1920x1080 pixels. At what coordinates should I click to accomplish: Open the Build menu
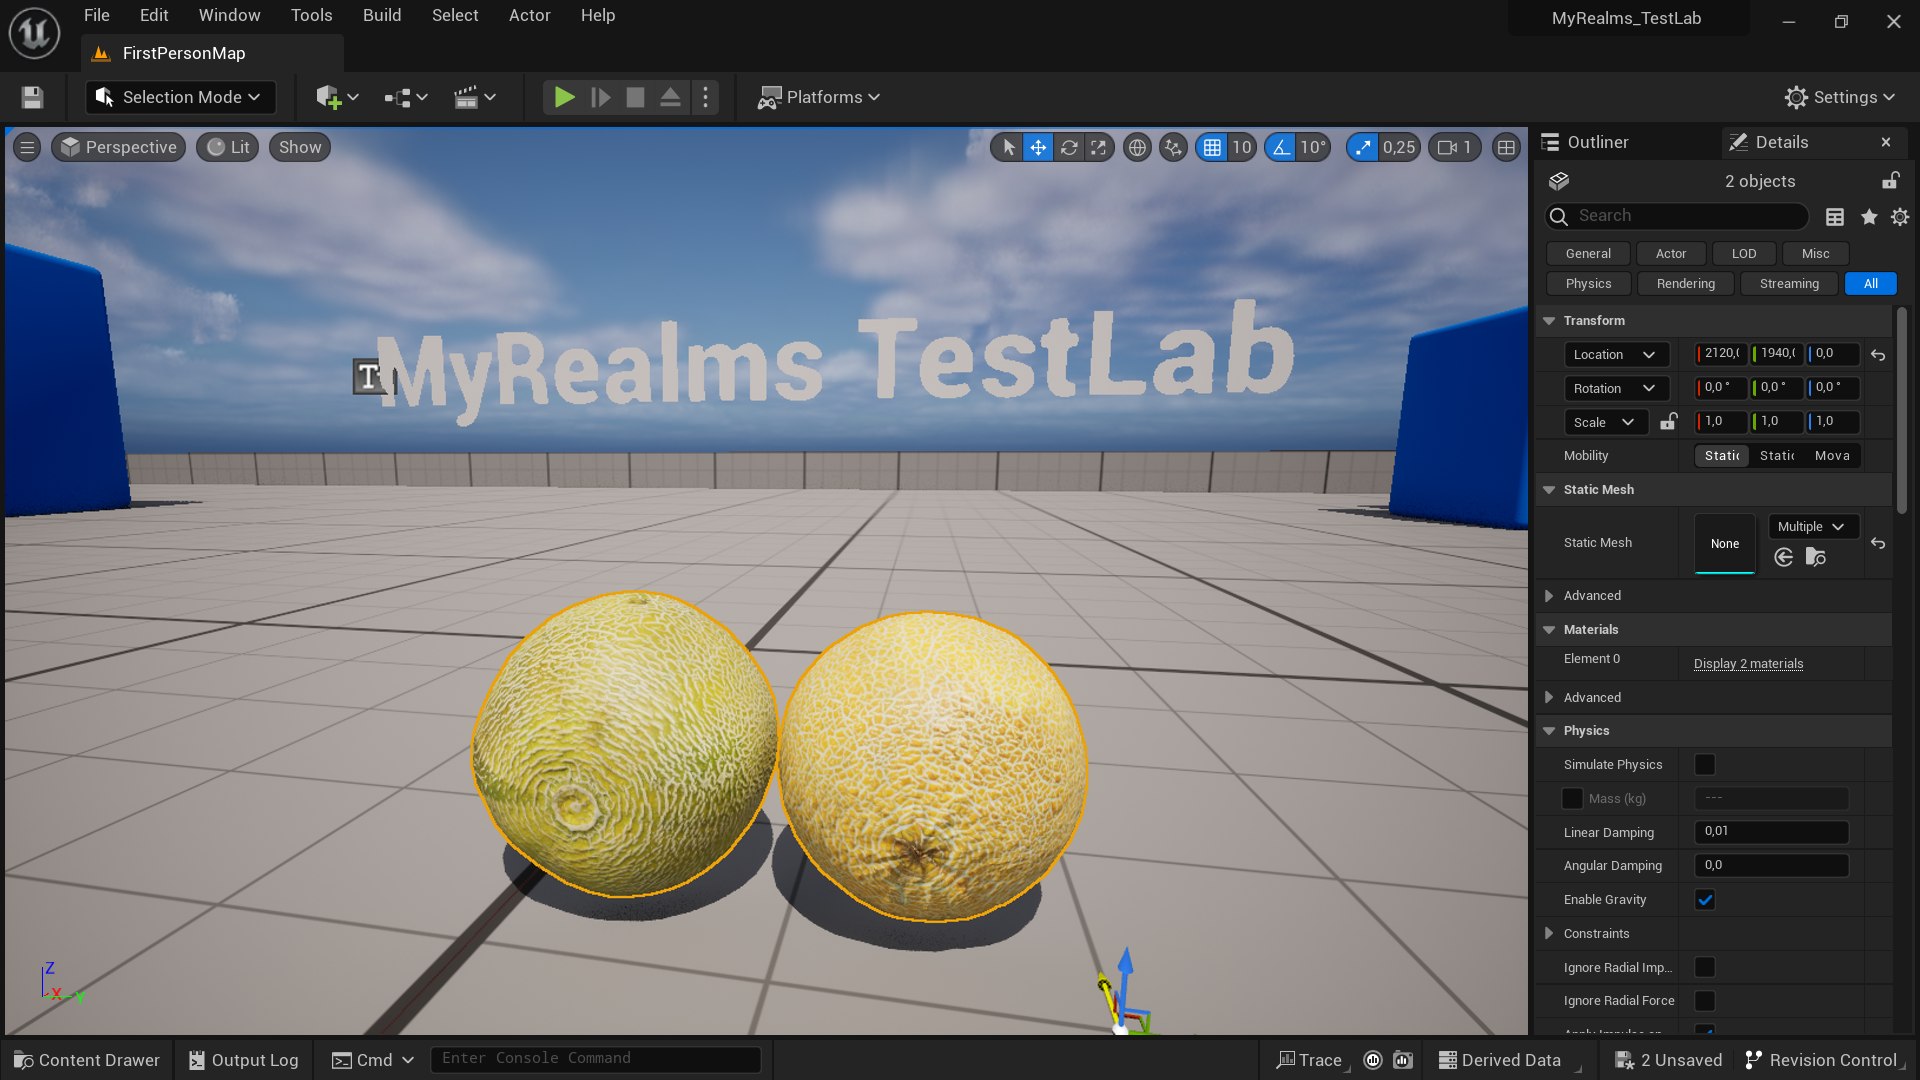pyautogui.click(x=382, y=15)
